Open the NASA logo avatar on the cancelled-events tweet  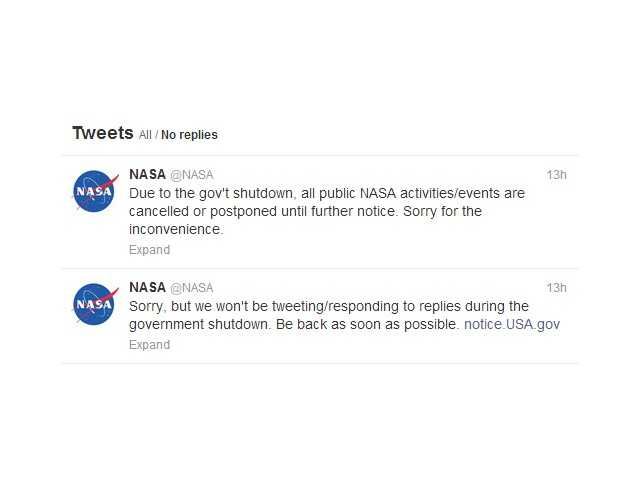click(95, 191)
